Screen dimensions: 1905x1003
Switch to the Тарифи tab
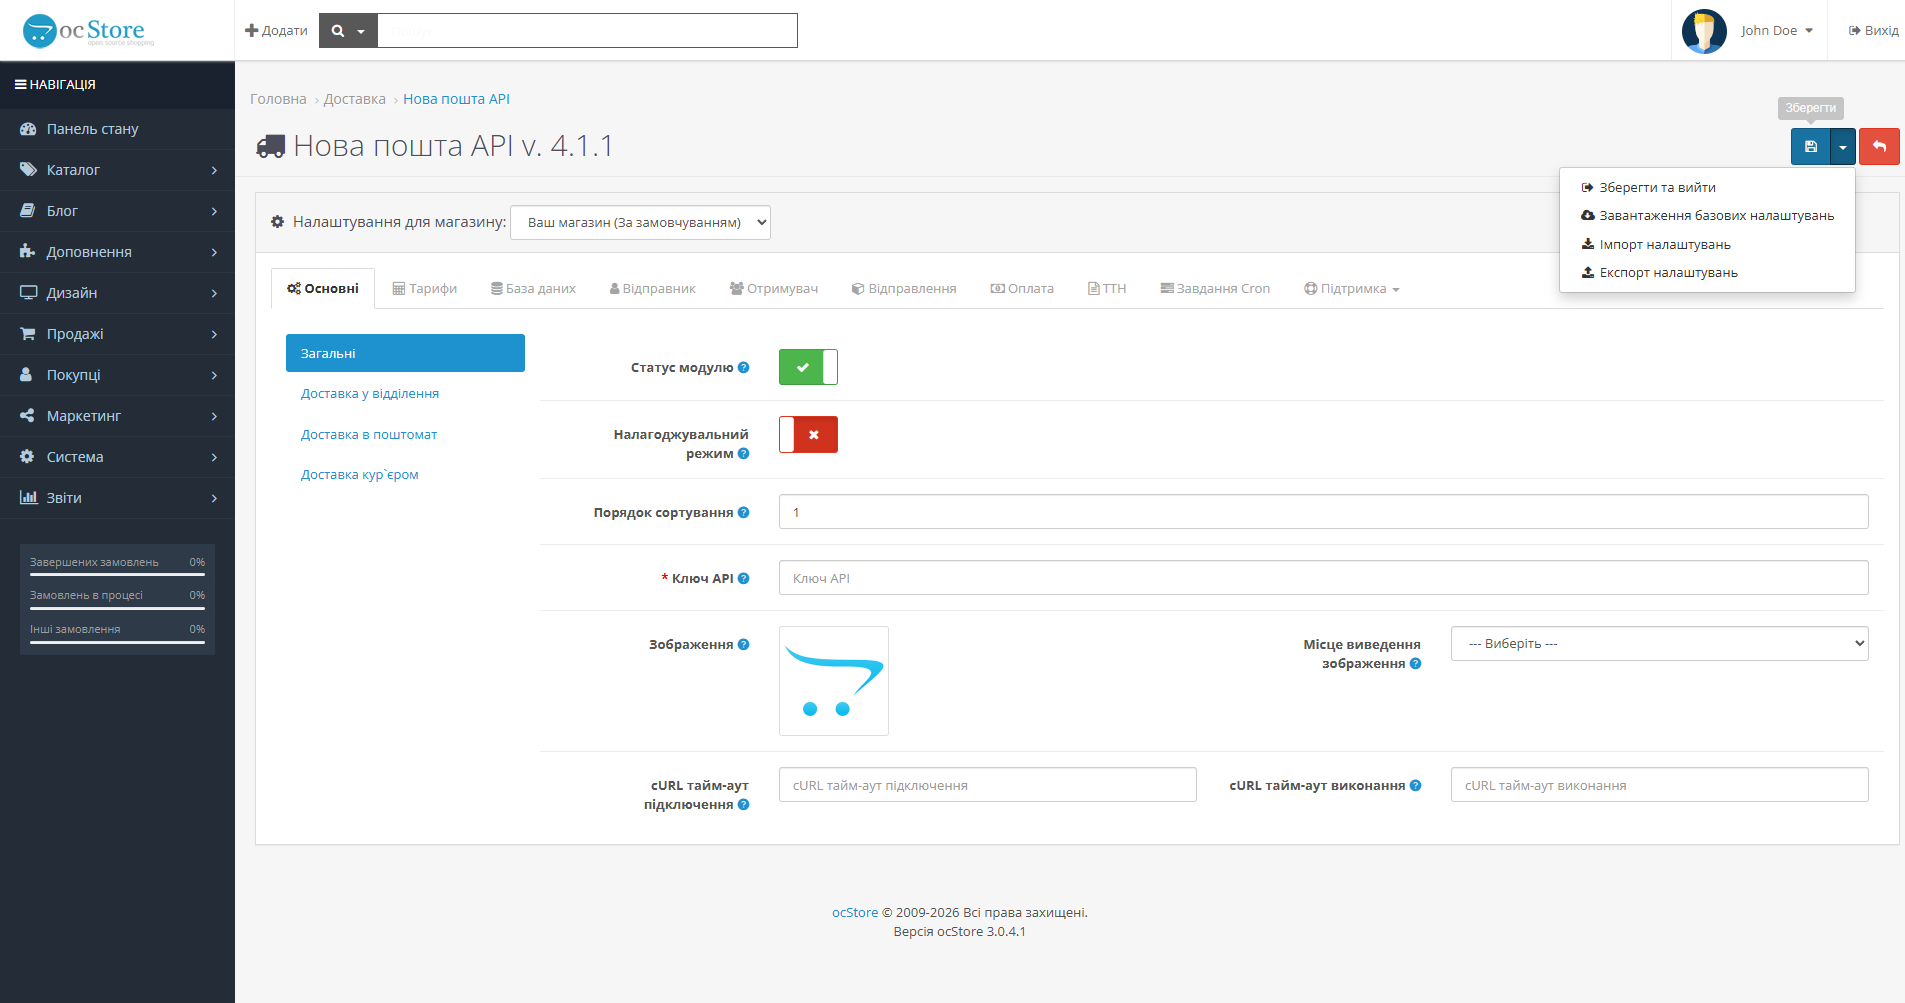[x=425, y=289]
